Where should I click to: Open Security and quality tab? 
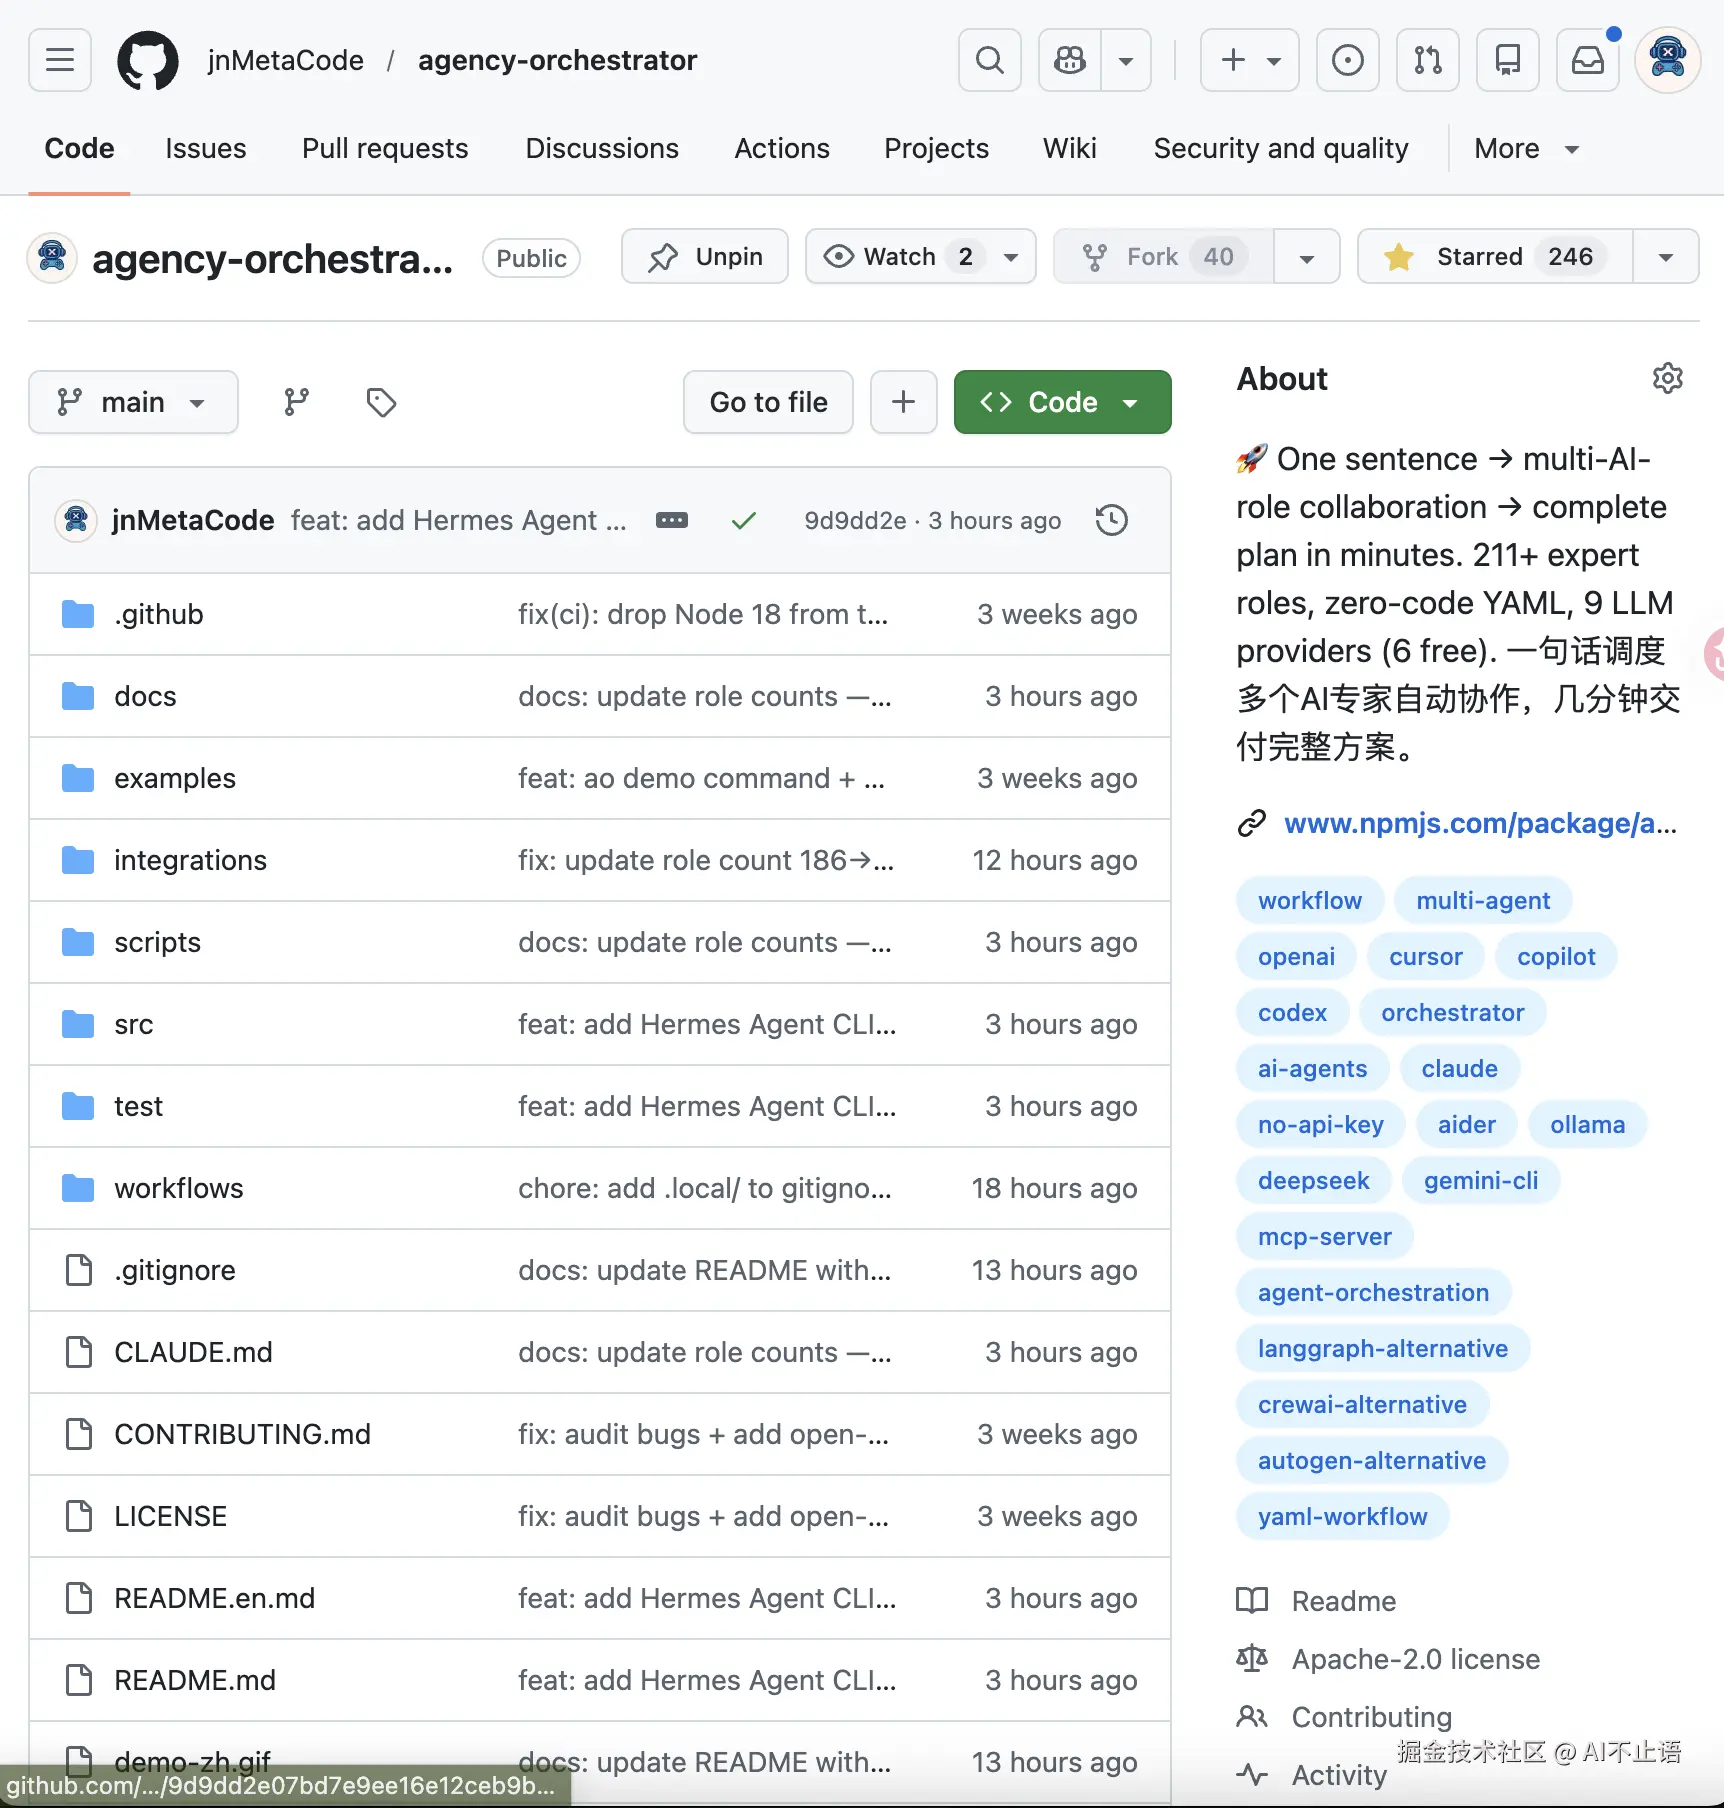coord(1281,149)
